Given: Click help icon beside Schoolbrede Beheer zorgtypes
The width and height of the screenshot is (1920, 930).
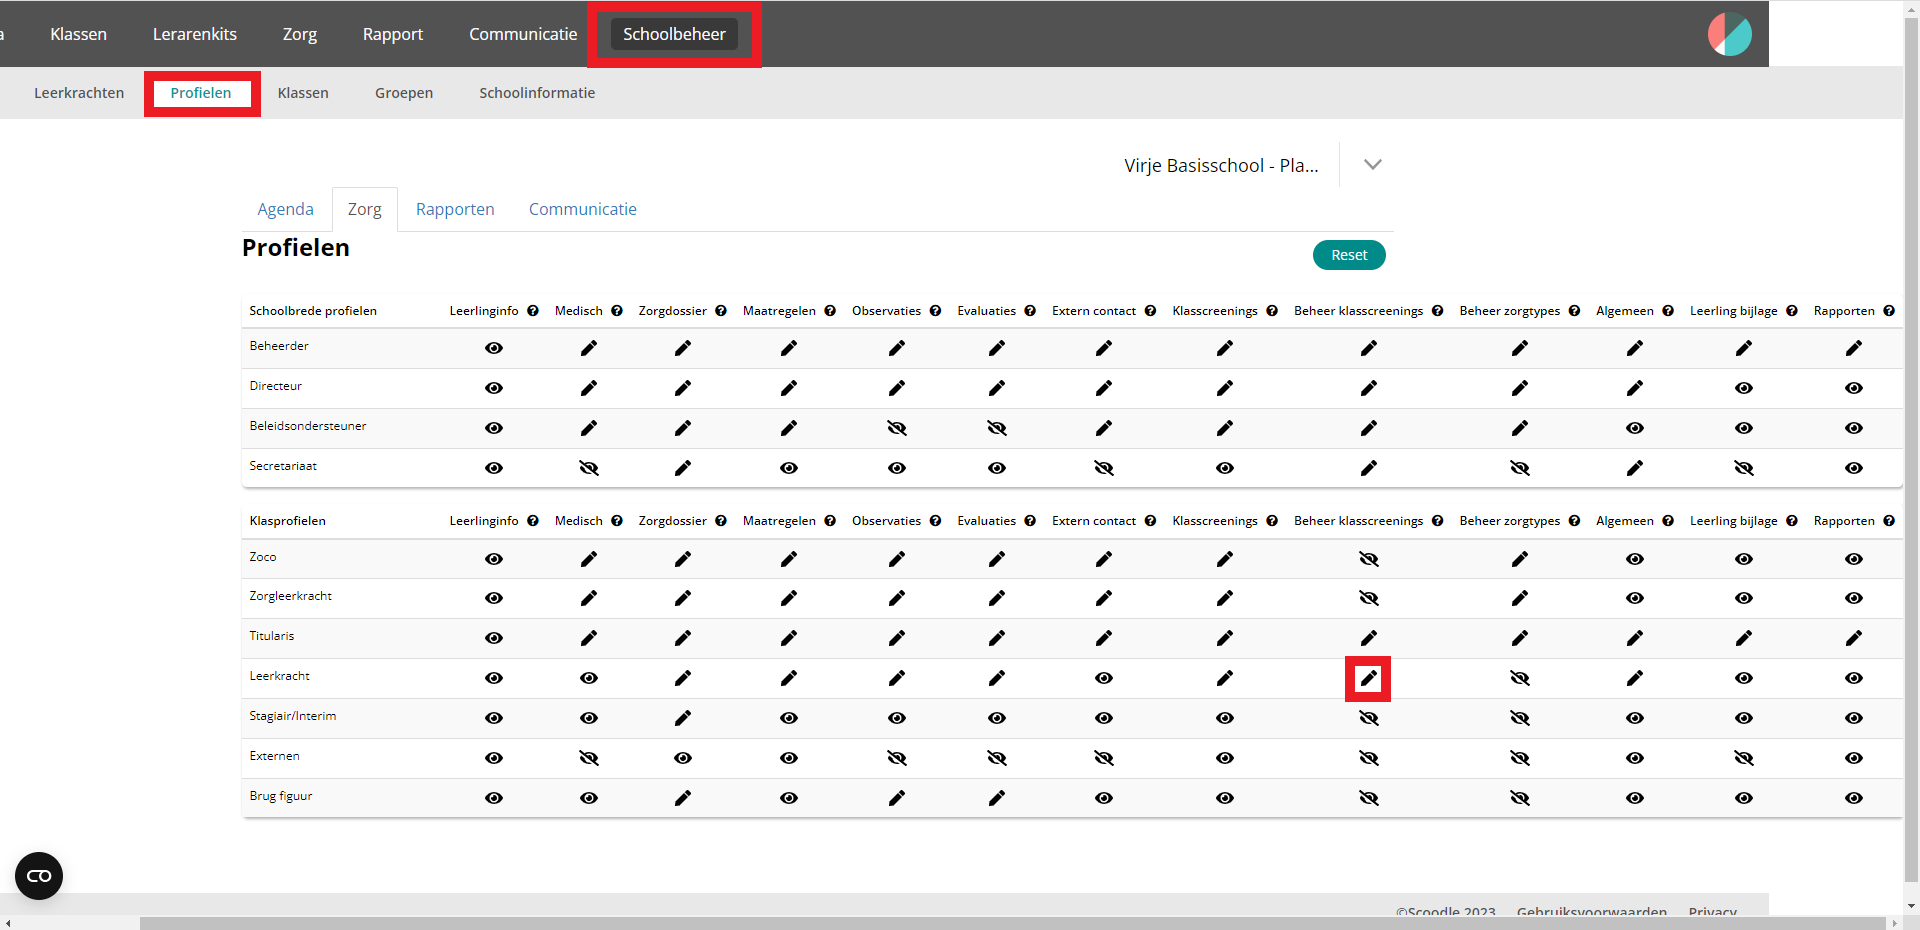Looking at the screenshot, I should 1574,311.
